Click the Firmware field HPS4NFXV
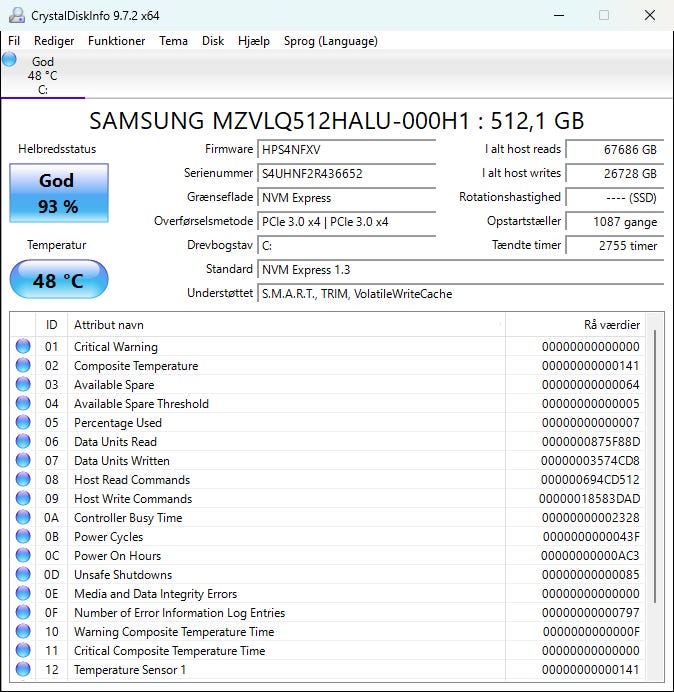 (346, 149)
